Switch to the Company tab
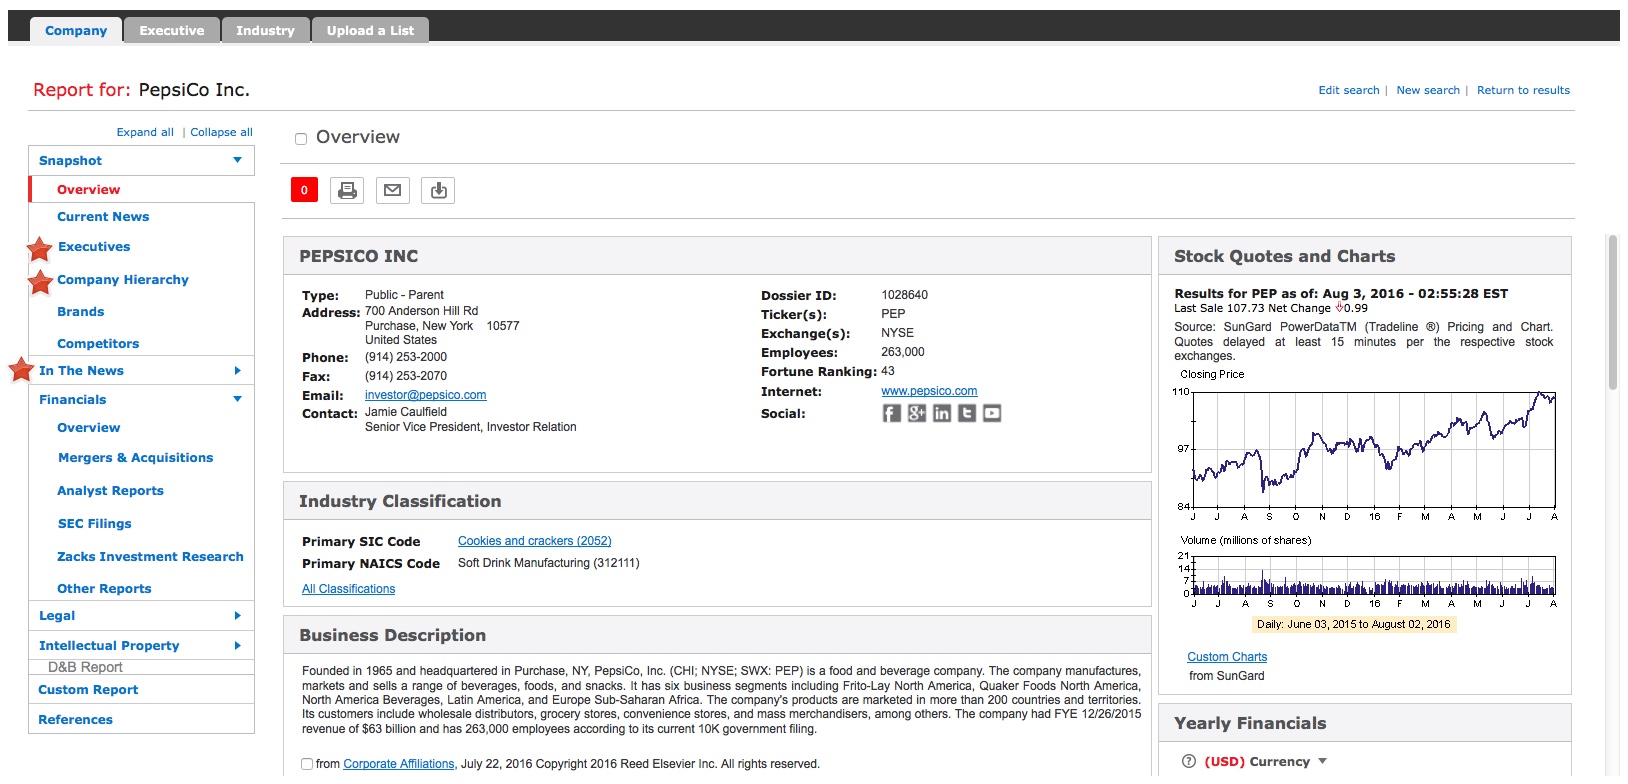 76,30
